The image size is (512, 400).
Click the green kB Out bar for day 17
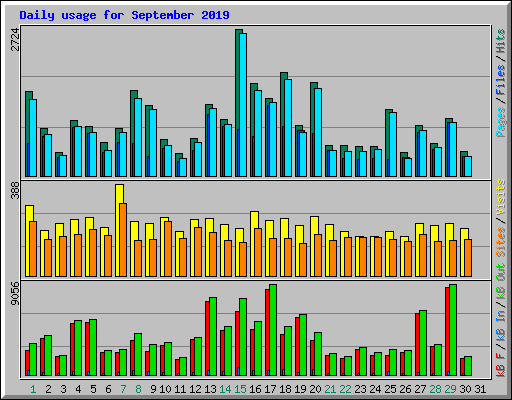tap(273, 330)
